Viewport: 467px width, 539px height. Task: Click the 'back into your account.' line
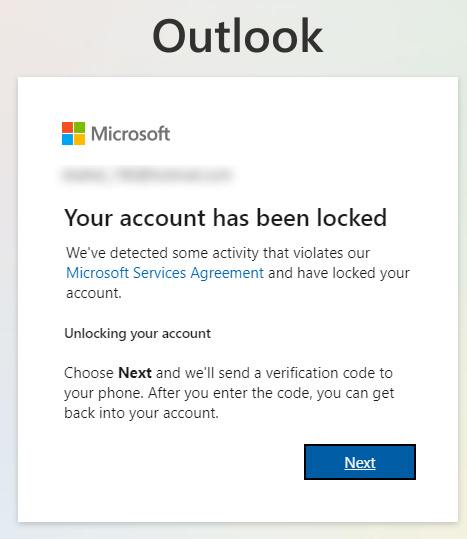(x=141, y=413)
